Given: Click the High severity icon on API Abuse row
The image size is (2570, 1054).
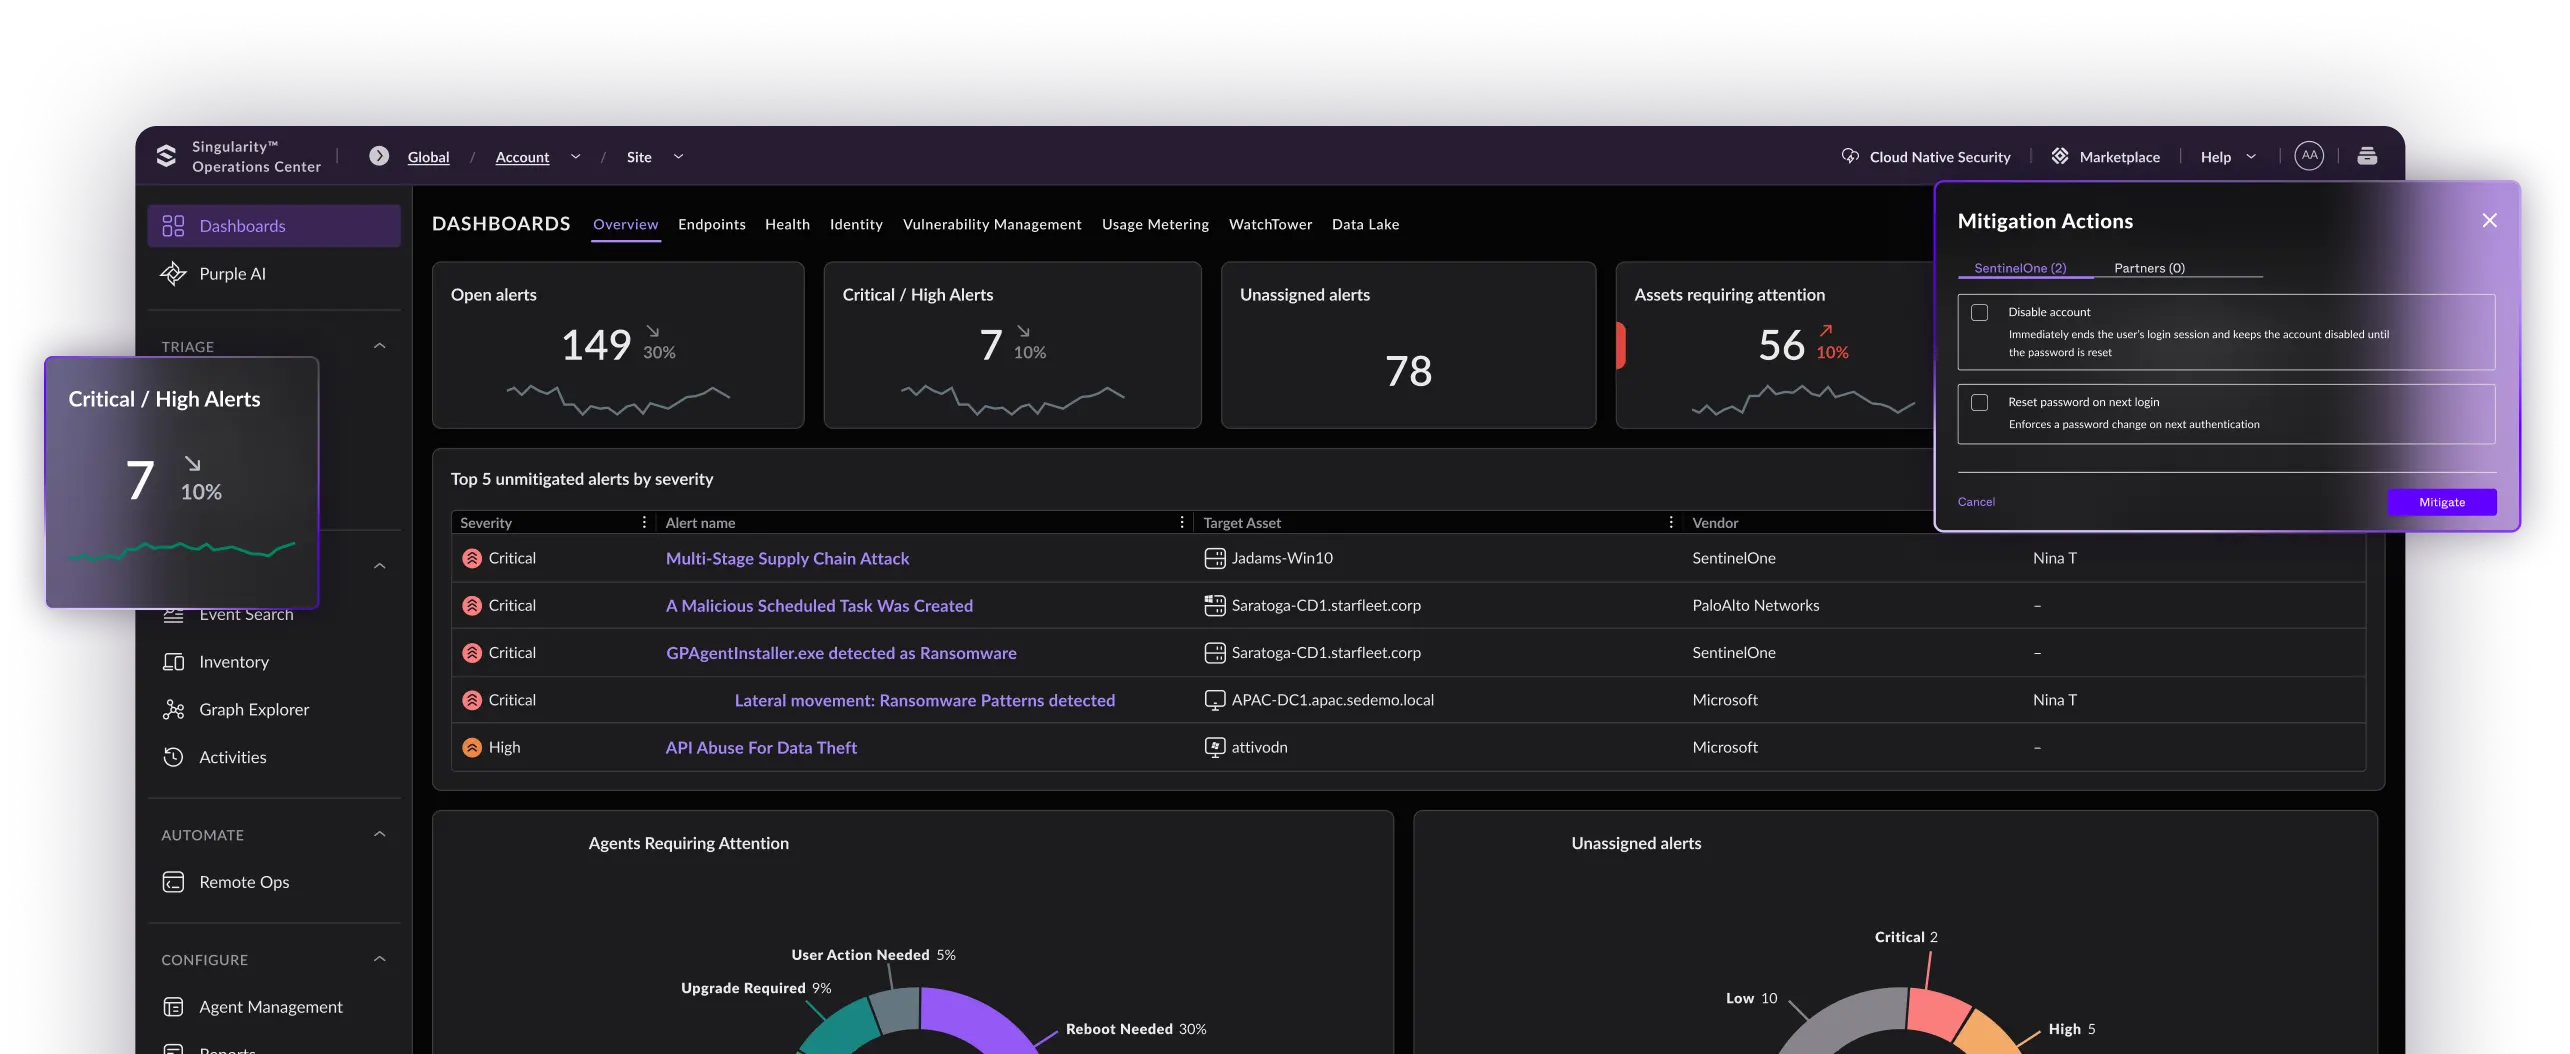Looking at the screenshot, I should (472, 748).
